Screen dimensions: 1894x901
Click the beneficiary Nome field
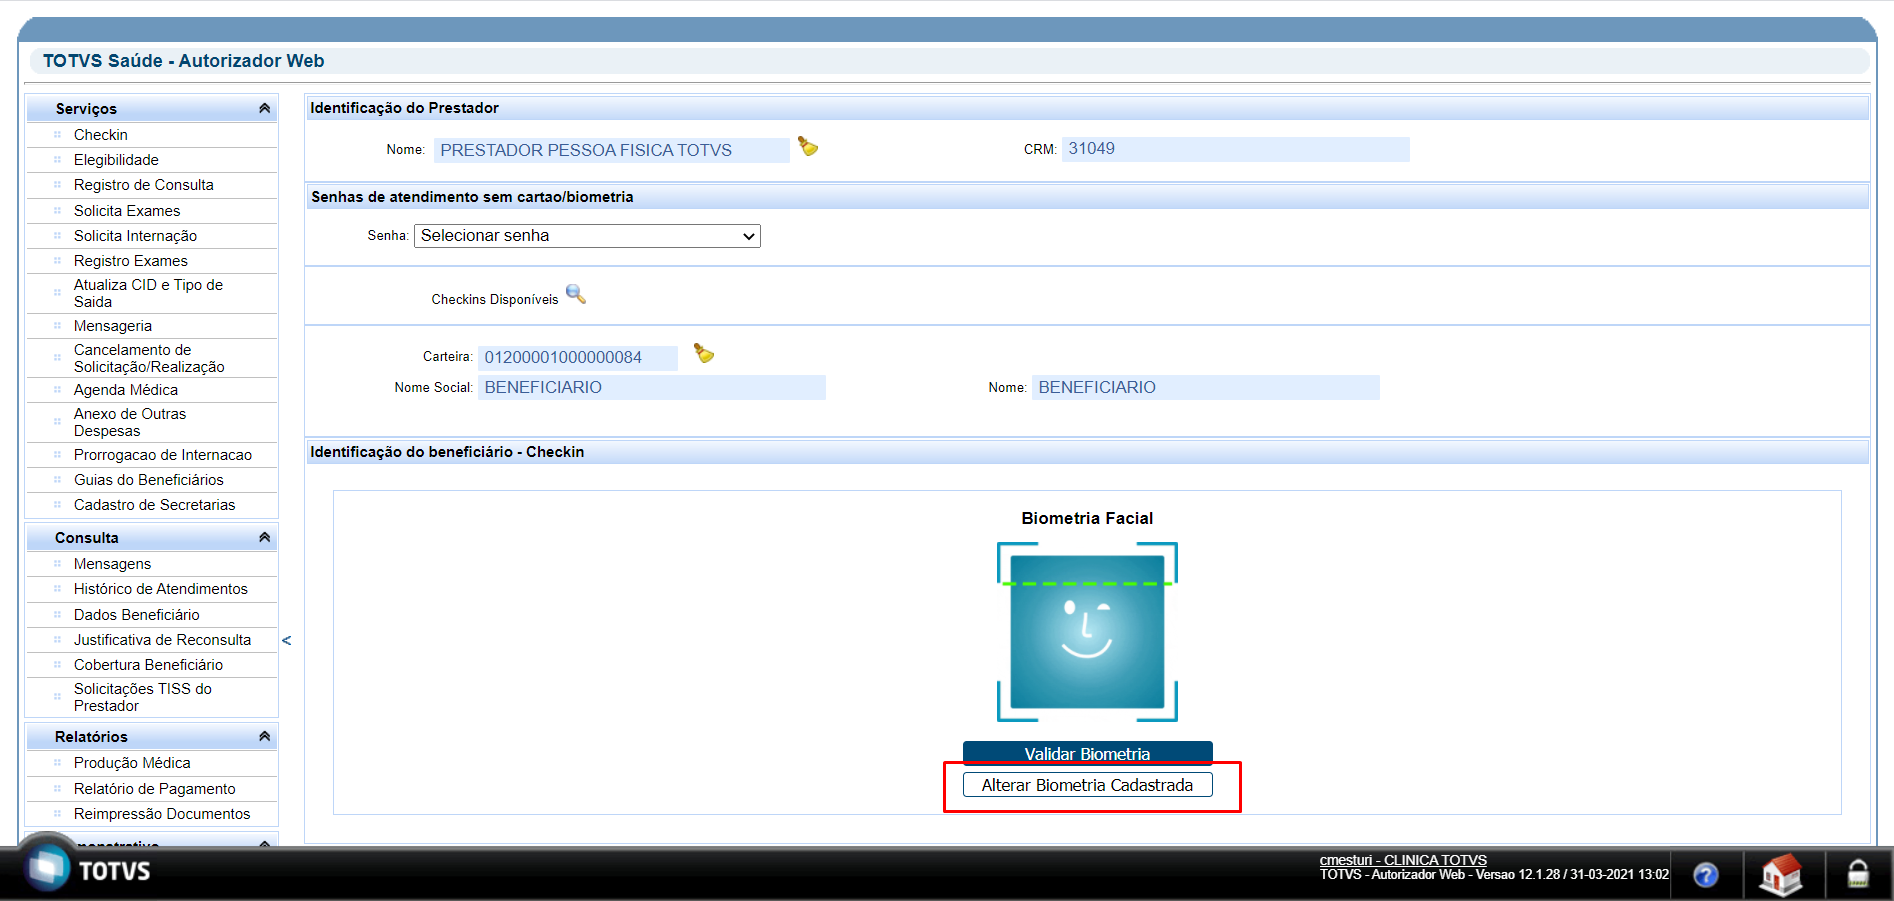tap(1205, 387)
